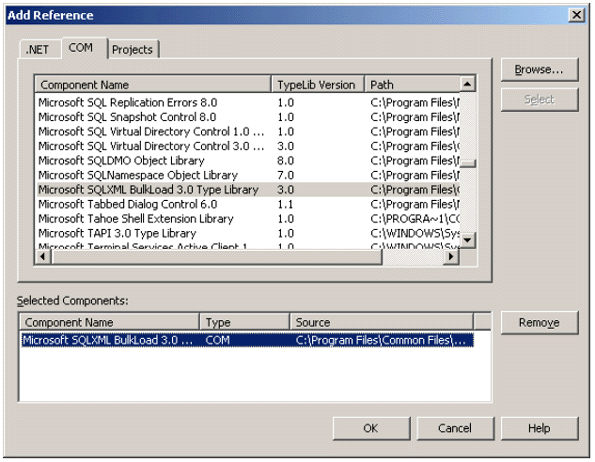Click the horizontal scroll right arrow
Viewport: 595px width, 462px height.
[x=451, y=256]
